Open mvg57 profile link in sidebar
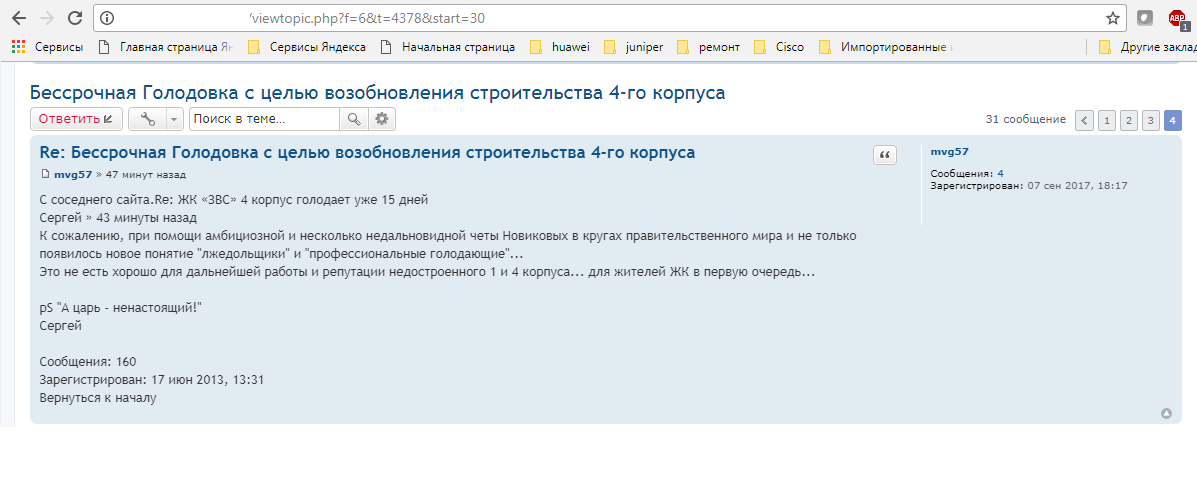Screen dimensions: 1197x480 pos(949,152)
